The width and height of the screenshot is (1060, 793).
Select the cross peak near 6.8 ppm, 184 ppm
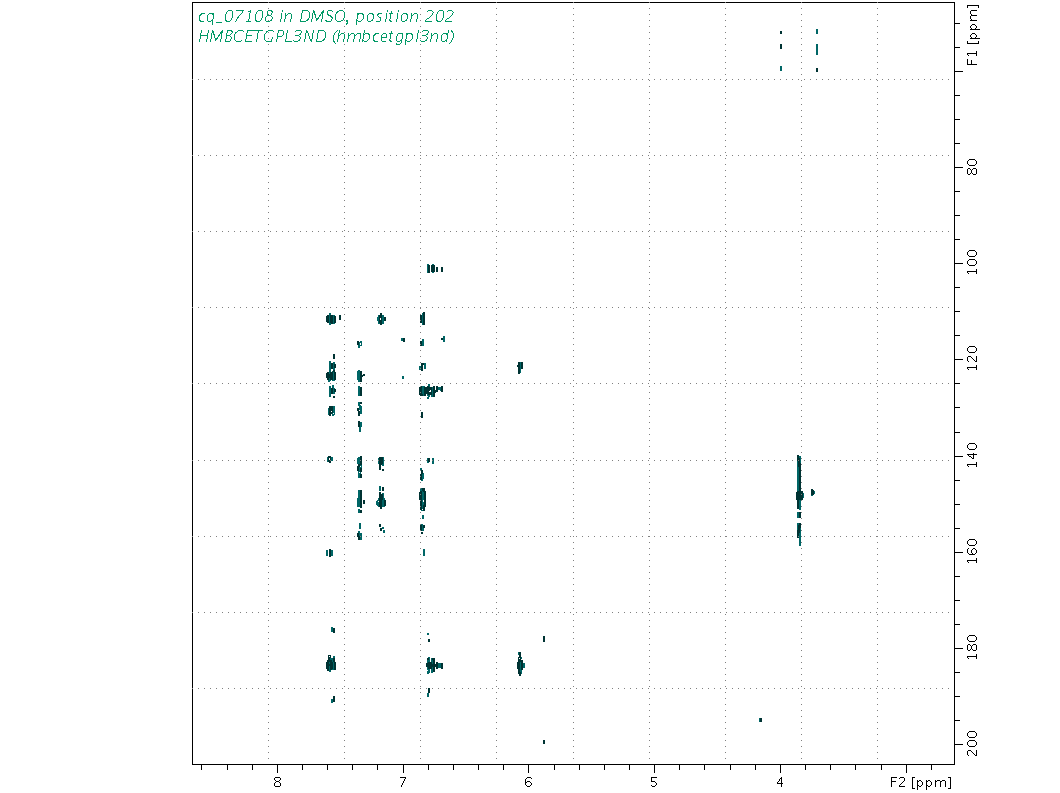coord(433,666)
